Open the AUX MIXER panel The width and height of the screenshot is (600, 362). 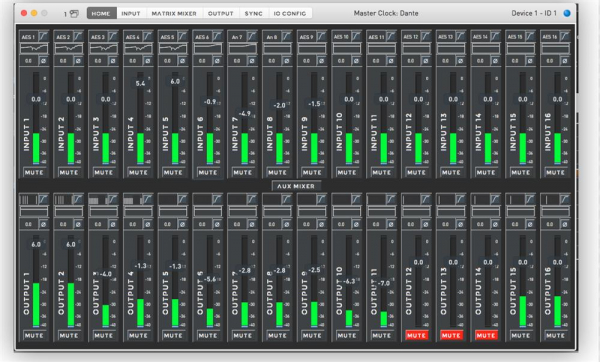click(x=296, y=186)
